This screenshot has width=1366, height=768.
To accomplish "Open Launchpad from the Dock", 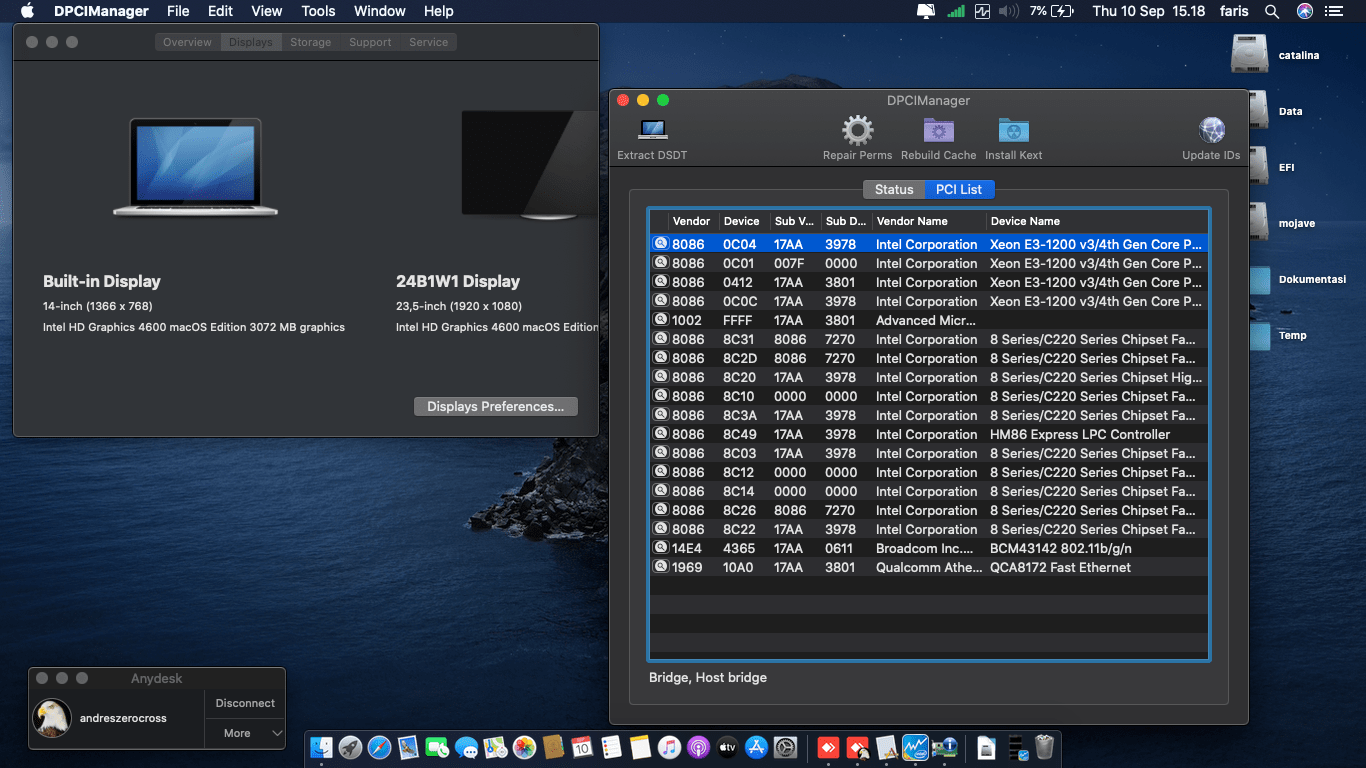I will pos(350,747).
